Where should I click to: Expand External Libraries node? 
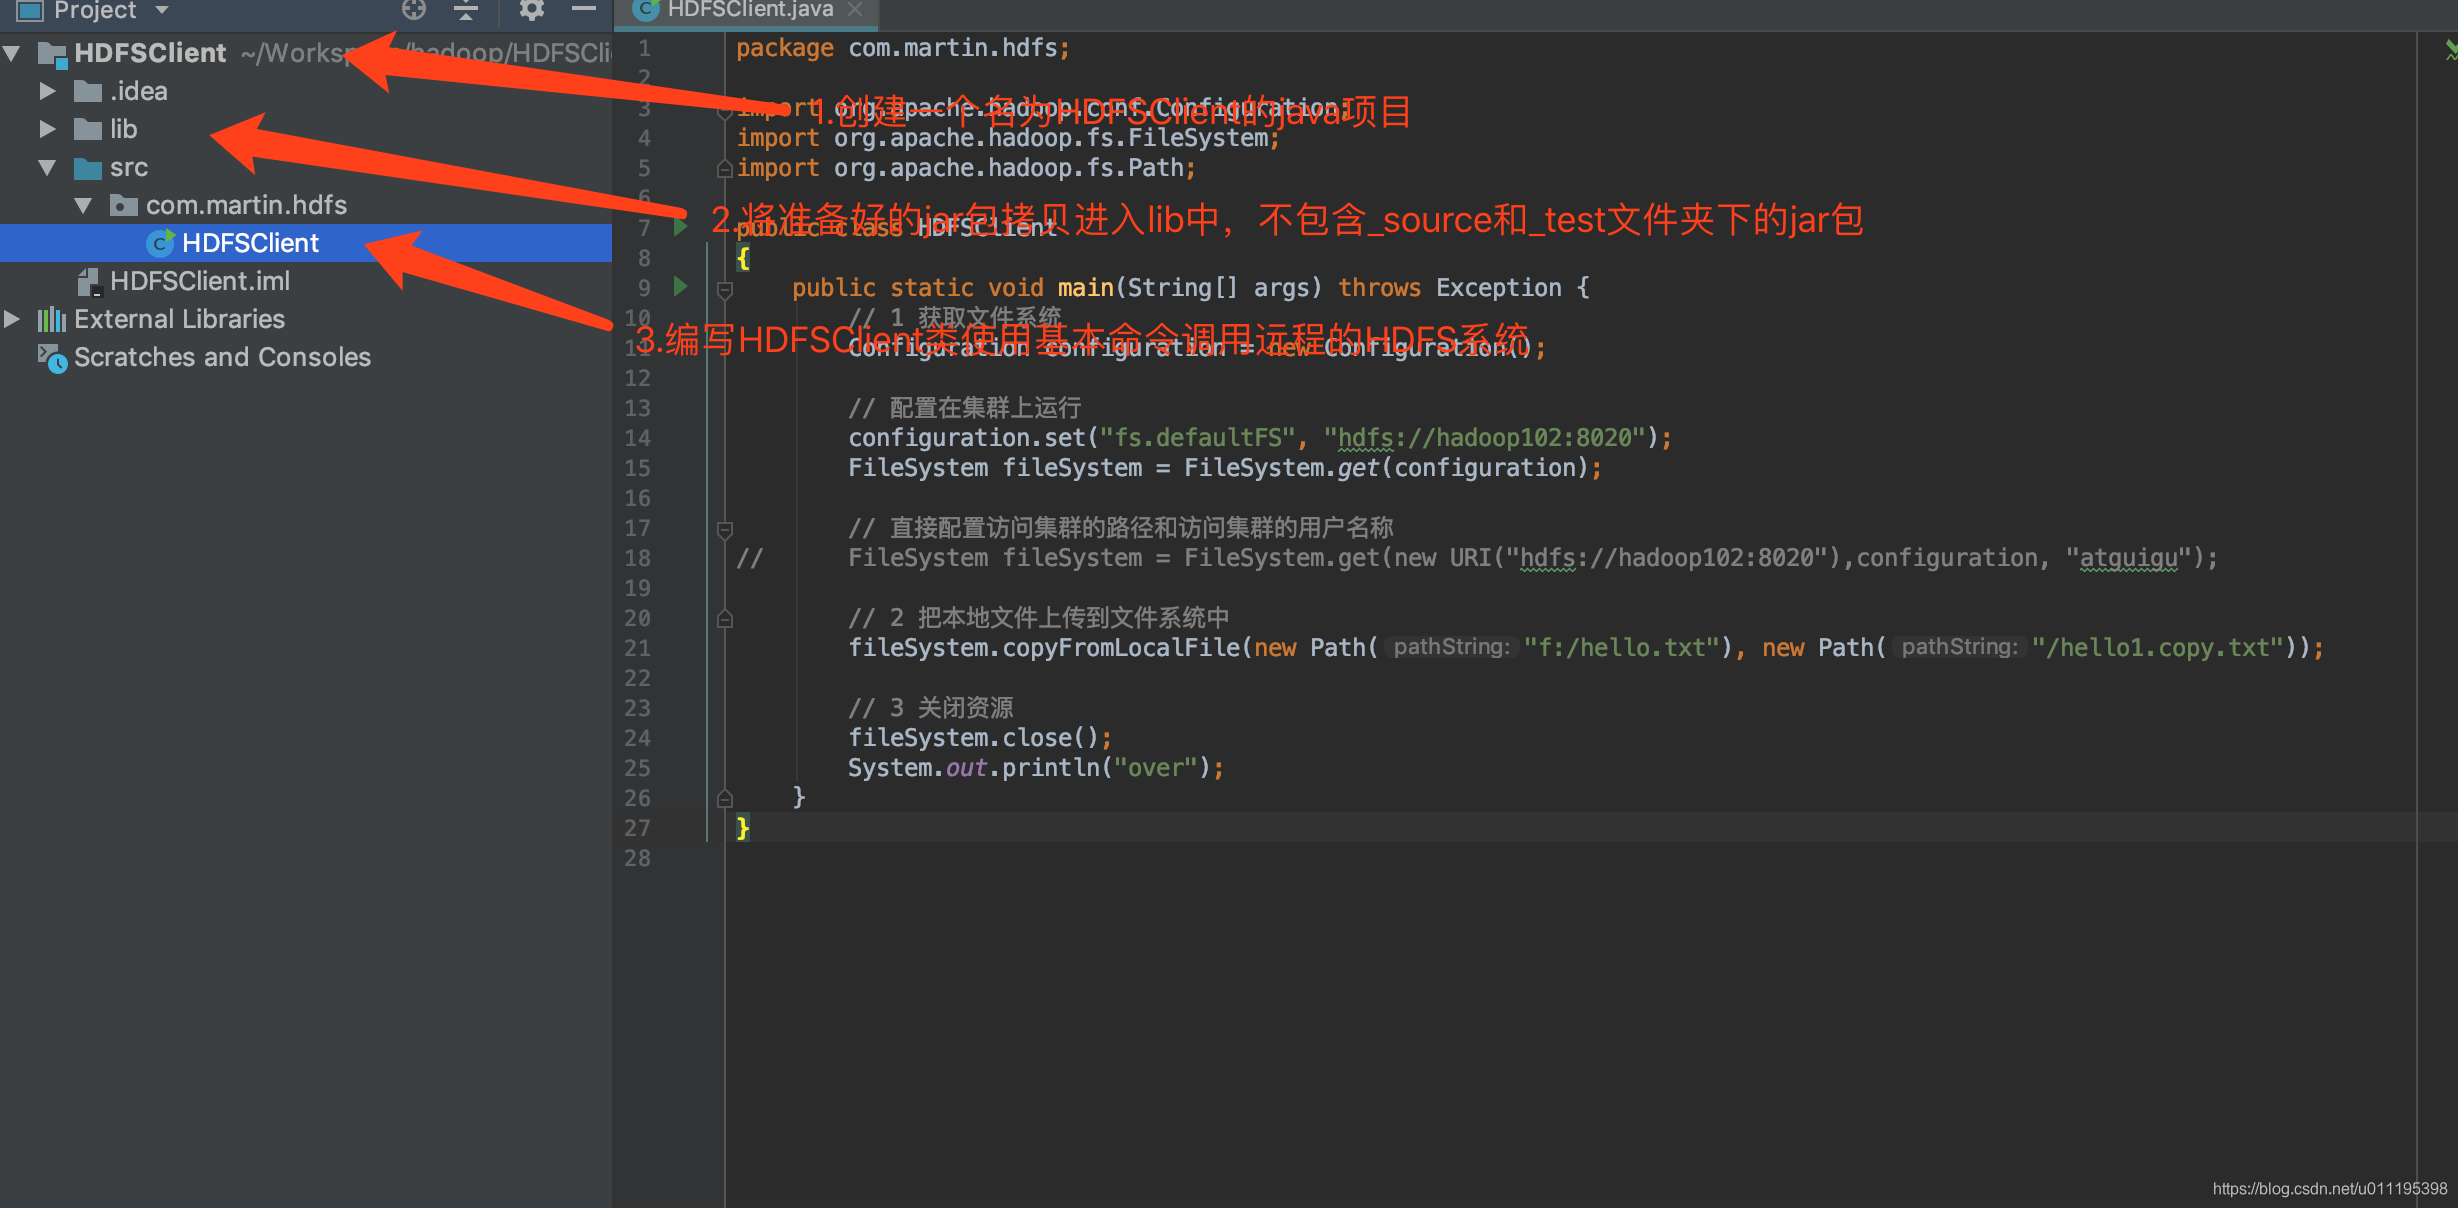pyautogui.click(x=12, y=320)
